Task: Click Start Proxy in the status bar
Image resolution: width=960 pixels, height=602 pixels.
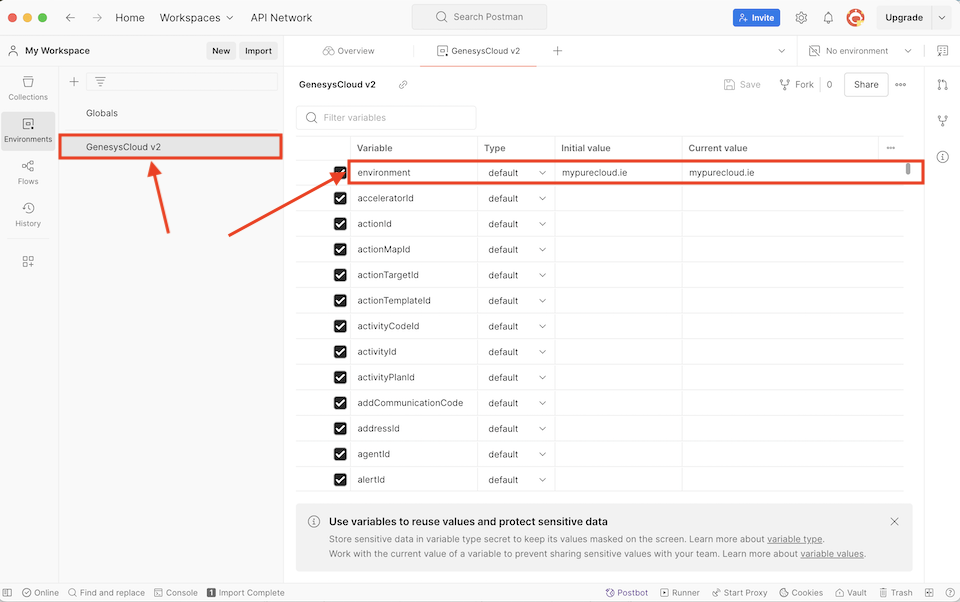Action: (x=740, y=592)
